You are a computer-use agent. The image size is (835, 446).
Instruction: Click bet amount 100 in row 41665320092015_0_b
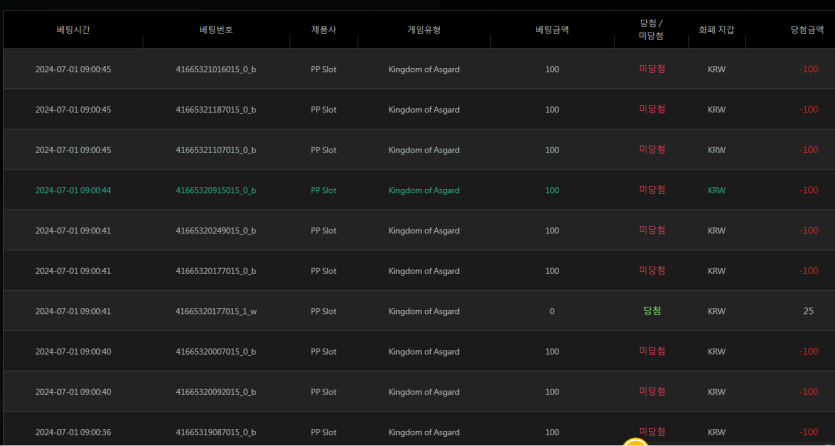(552, 392)
